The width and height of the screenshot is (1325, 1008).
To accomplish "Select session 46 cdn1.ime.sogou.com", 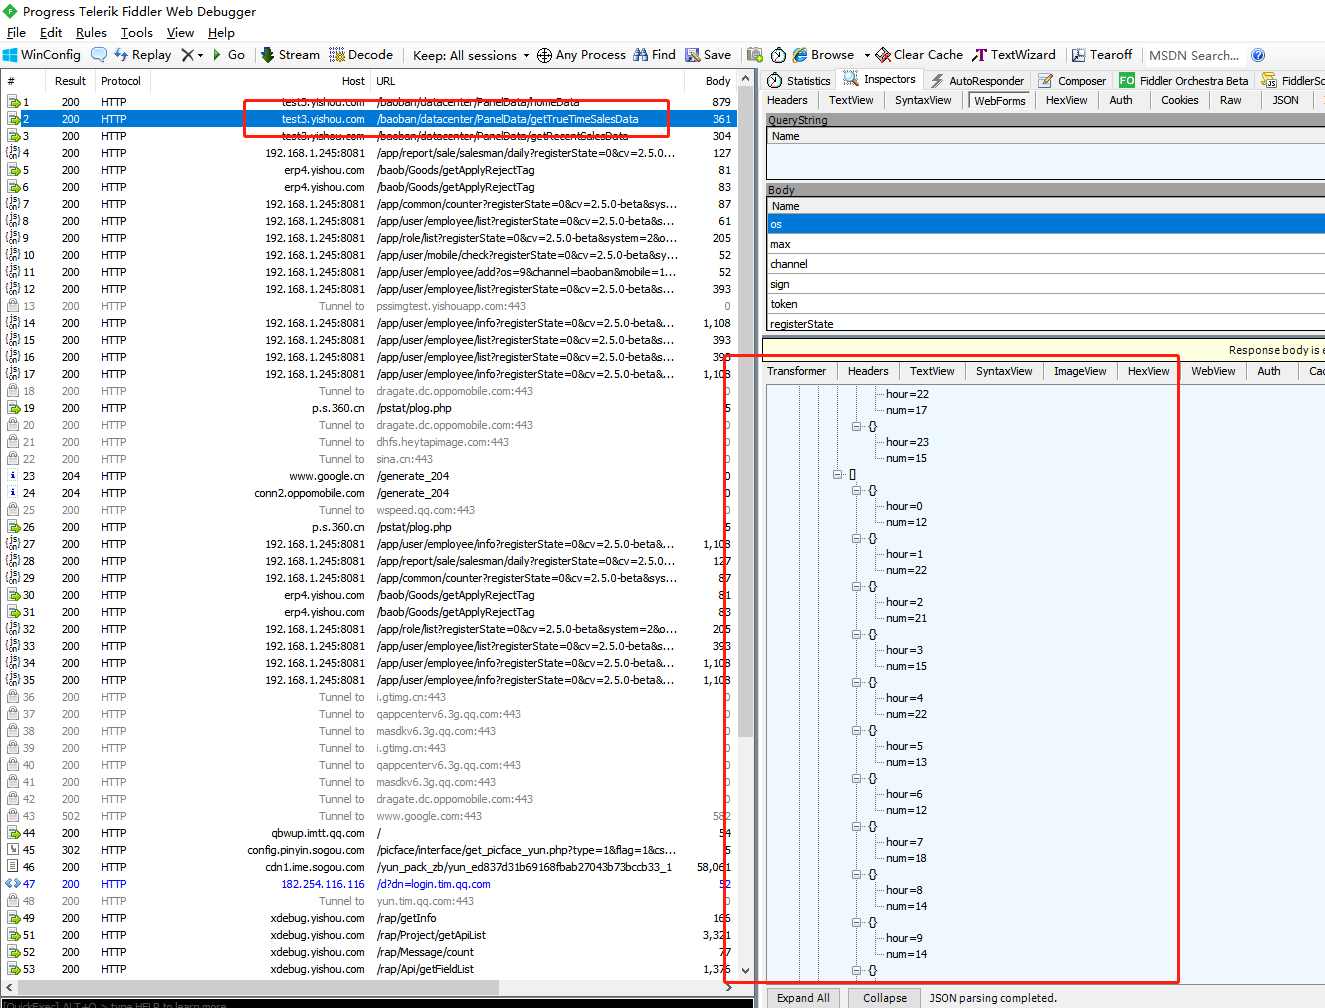I will (368, 867).
